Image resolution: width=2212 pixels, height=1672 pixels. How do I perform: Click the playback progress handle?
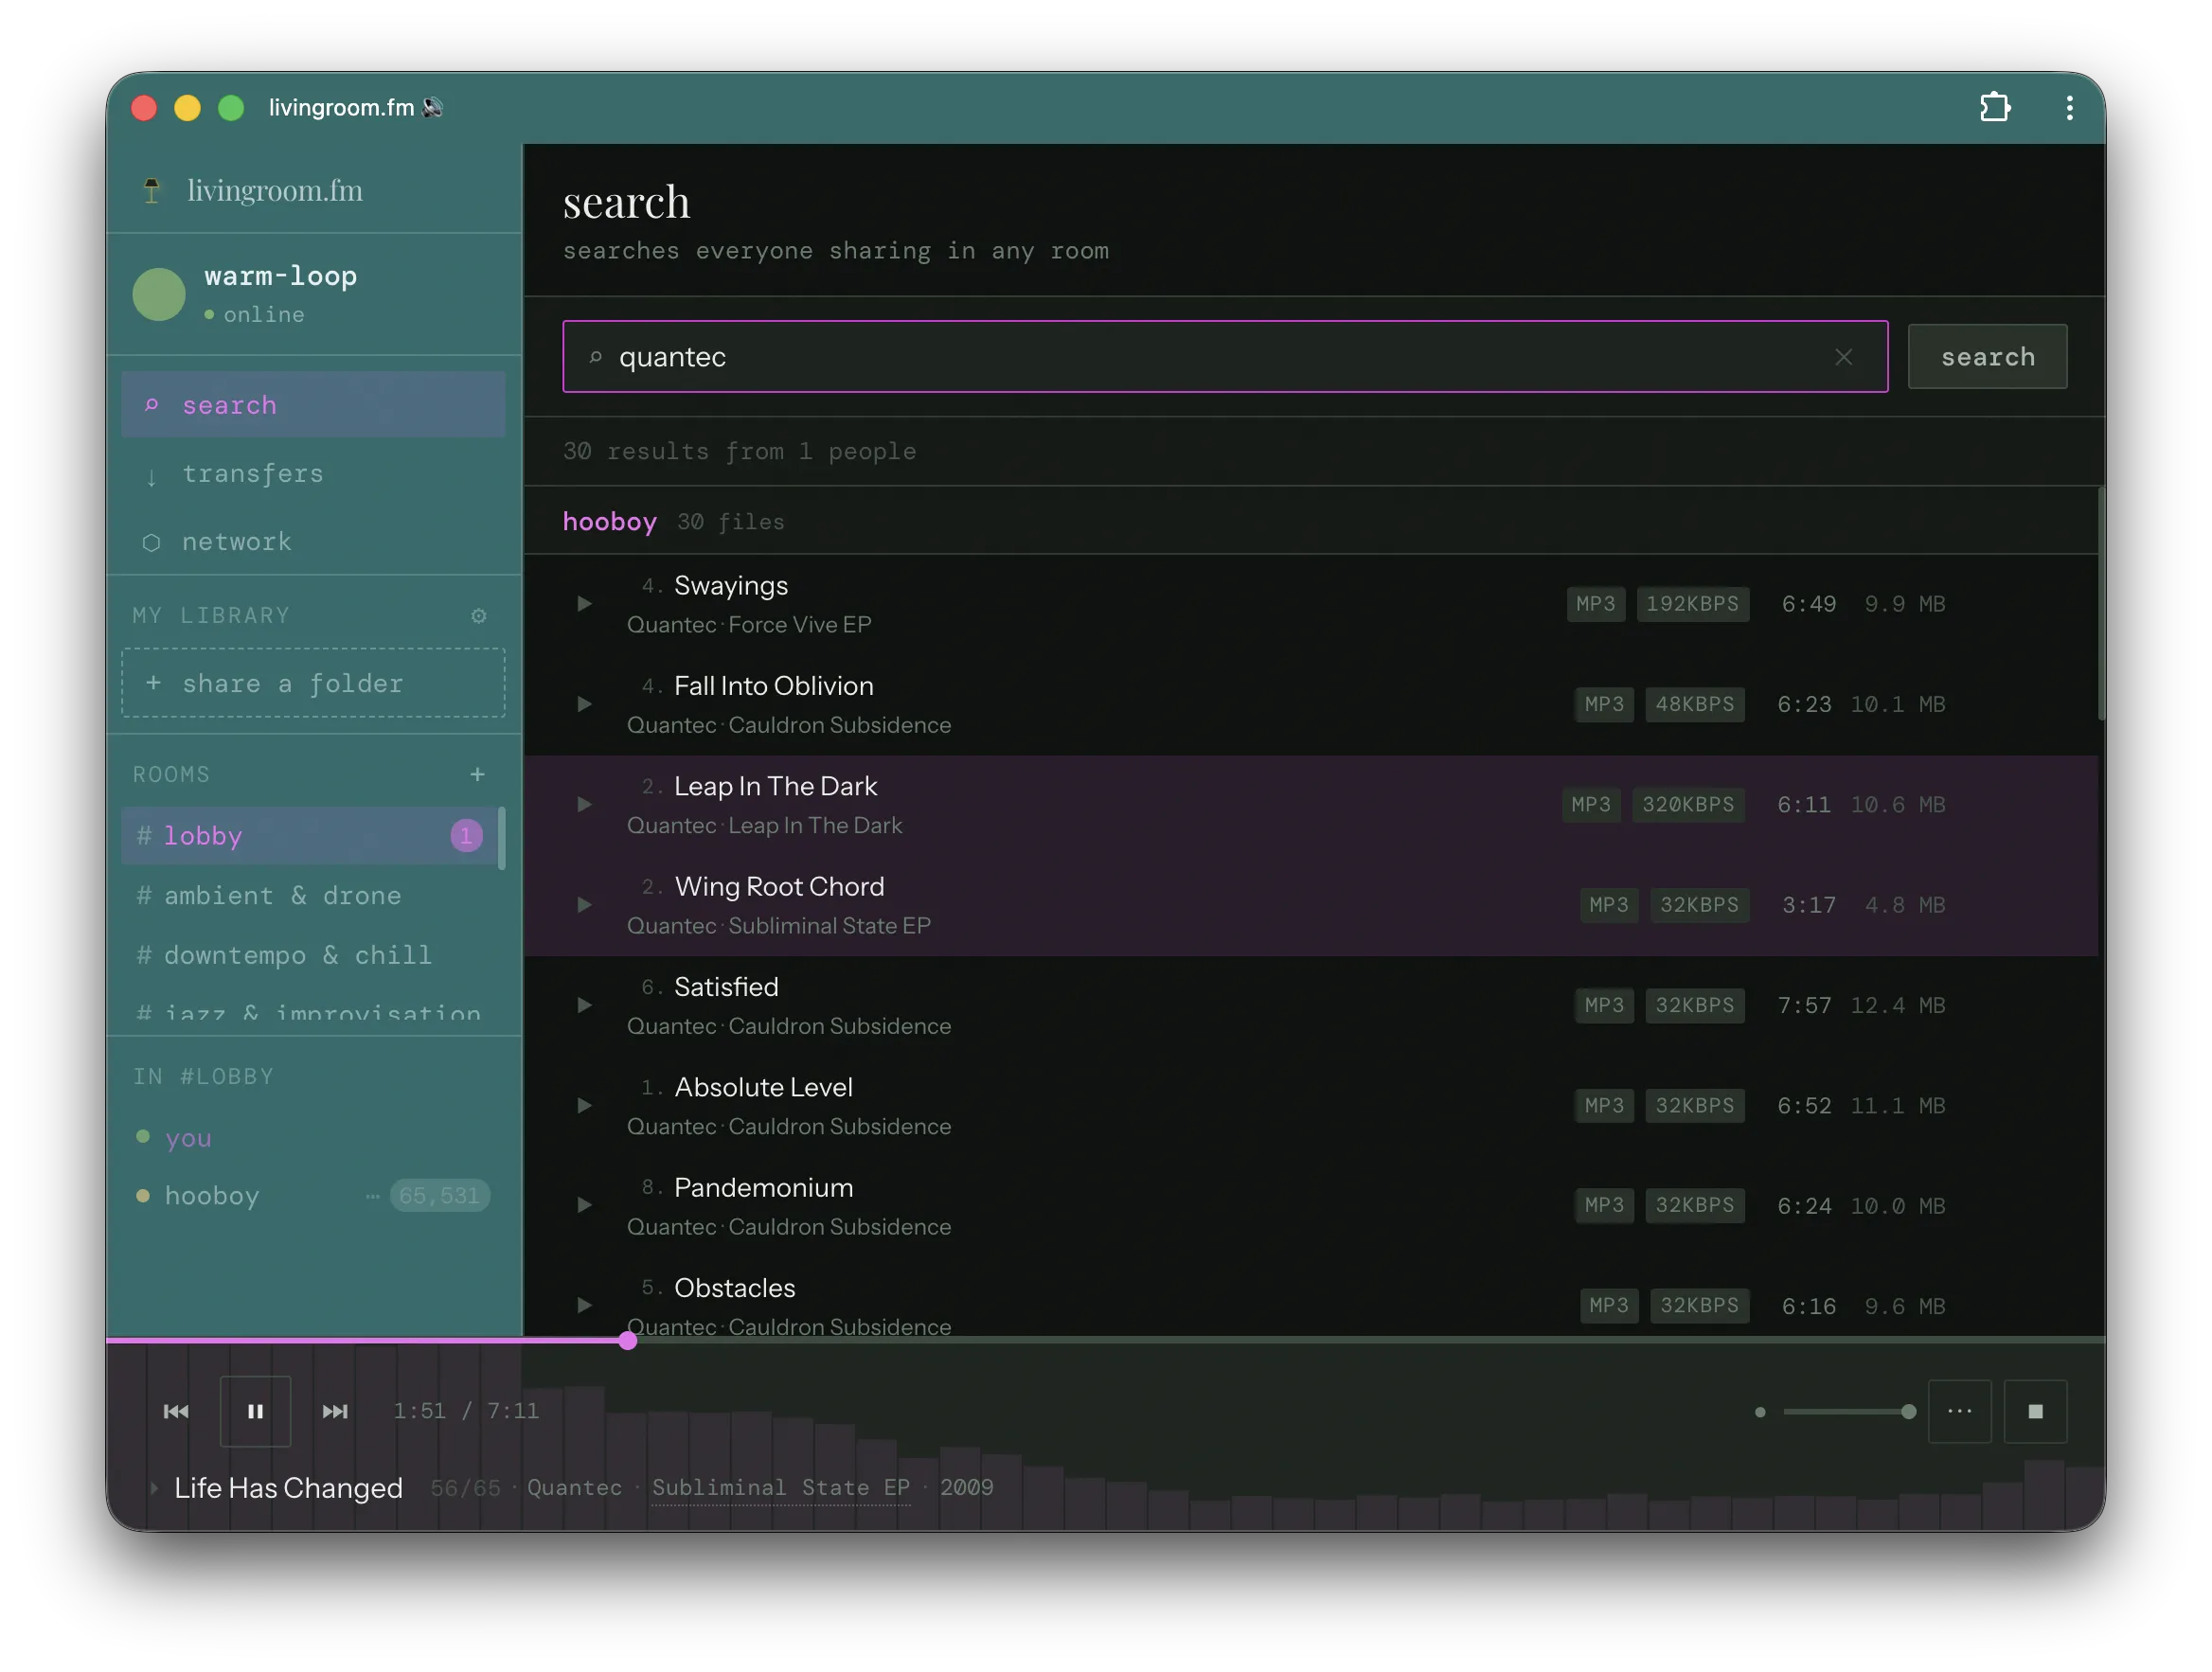click(628, 1341)
